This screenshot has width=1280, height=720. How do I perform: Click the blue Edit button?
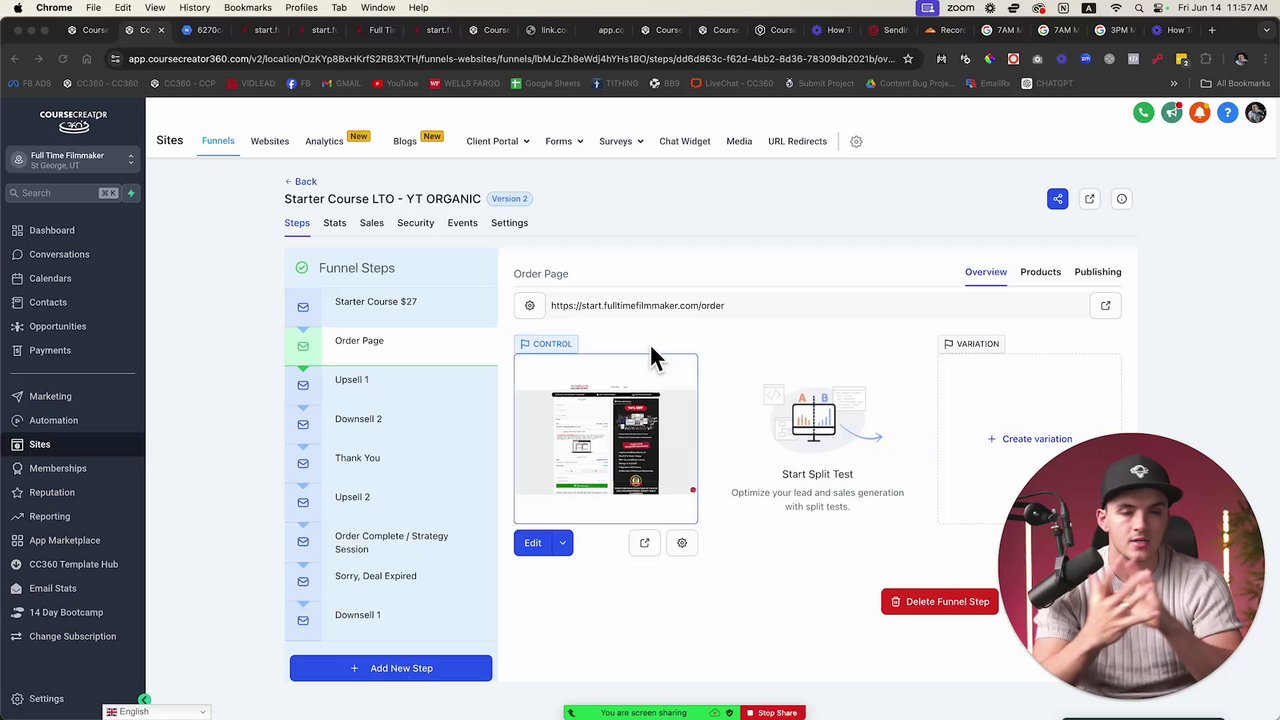533,543
